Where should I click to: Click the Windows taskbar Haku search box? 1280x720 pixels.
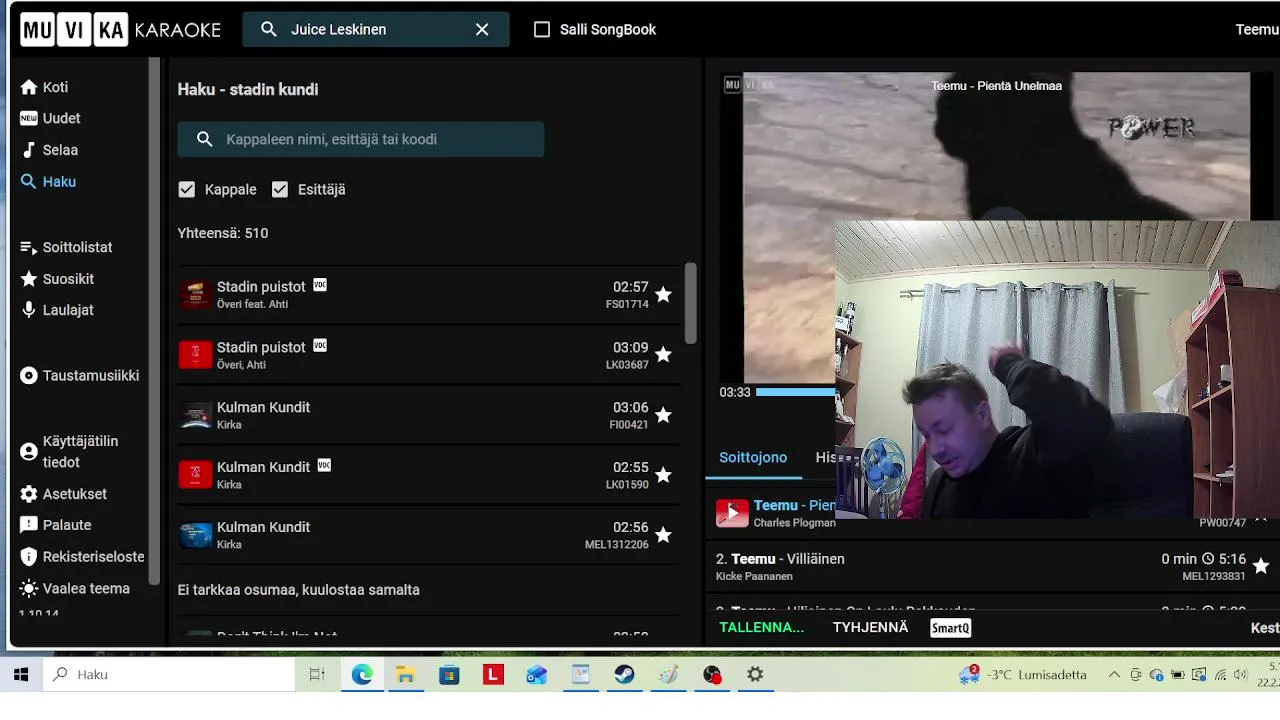click(169, 675)
